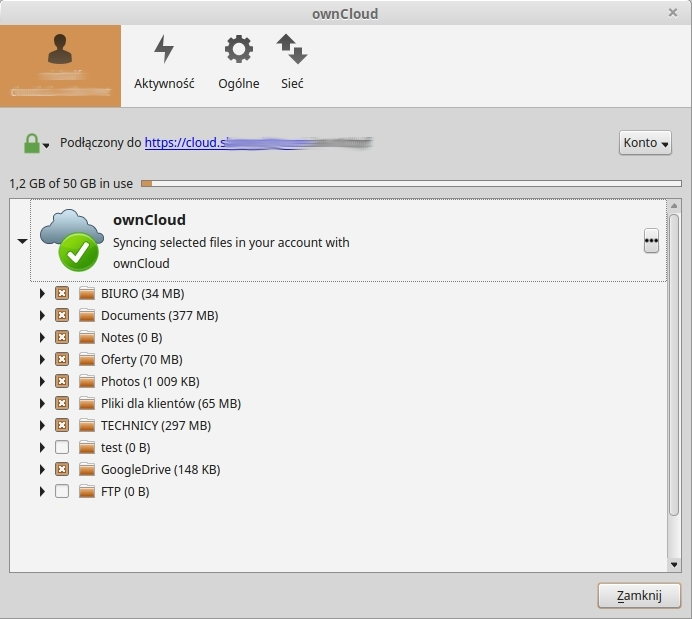This screenshot has height=619, width=692.
Task: Enable the FTP folder checkbox
Action: [x=62, y=491]
